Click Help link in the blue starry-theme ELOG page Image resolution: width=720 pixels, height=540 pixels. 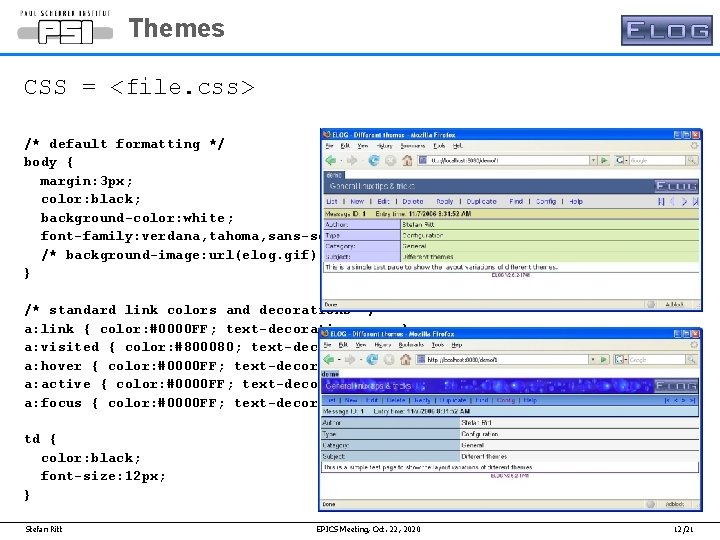pos(530,400)
